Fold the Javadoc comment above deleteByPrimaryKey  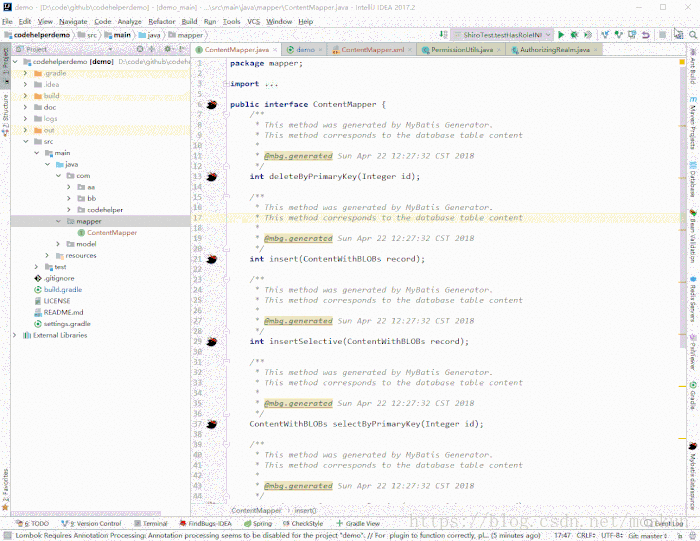click(x=226, y=115)
